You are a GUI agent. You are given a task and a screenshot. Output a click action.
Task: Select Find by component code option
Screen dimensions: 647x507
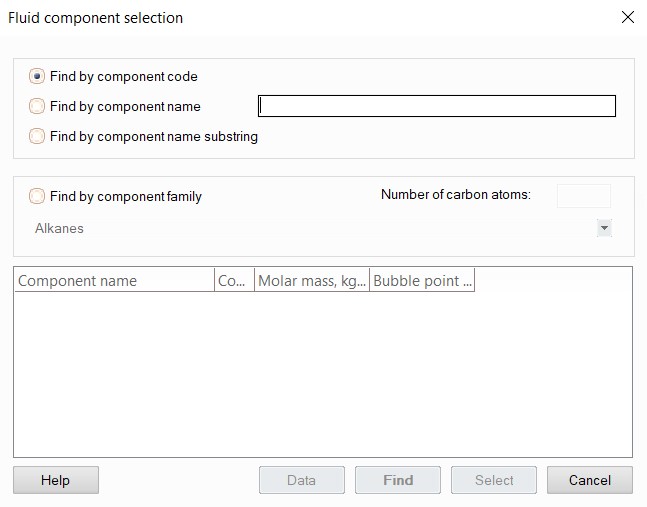37,76
